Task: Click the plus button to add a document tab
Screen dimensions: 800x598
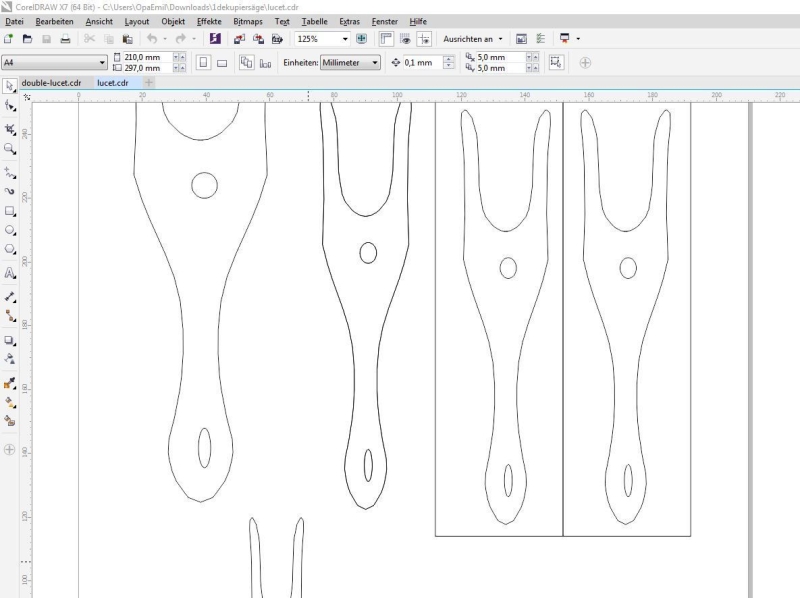Action: (148, 83)
